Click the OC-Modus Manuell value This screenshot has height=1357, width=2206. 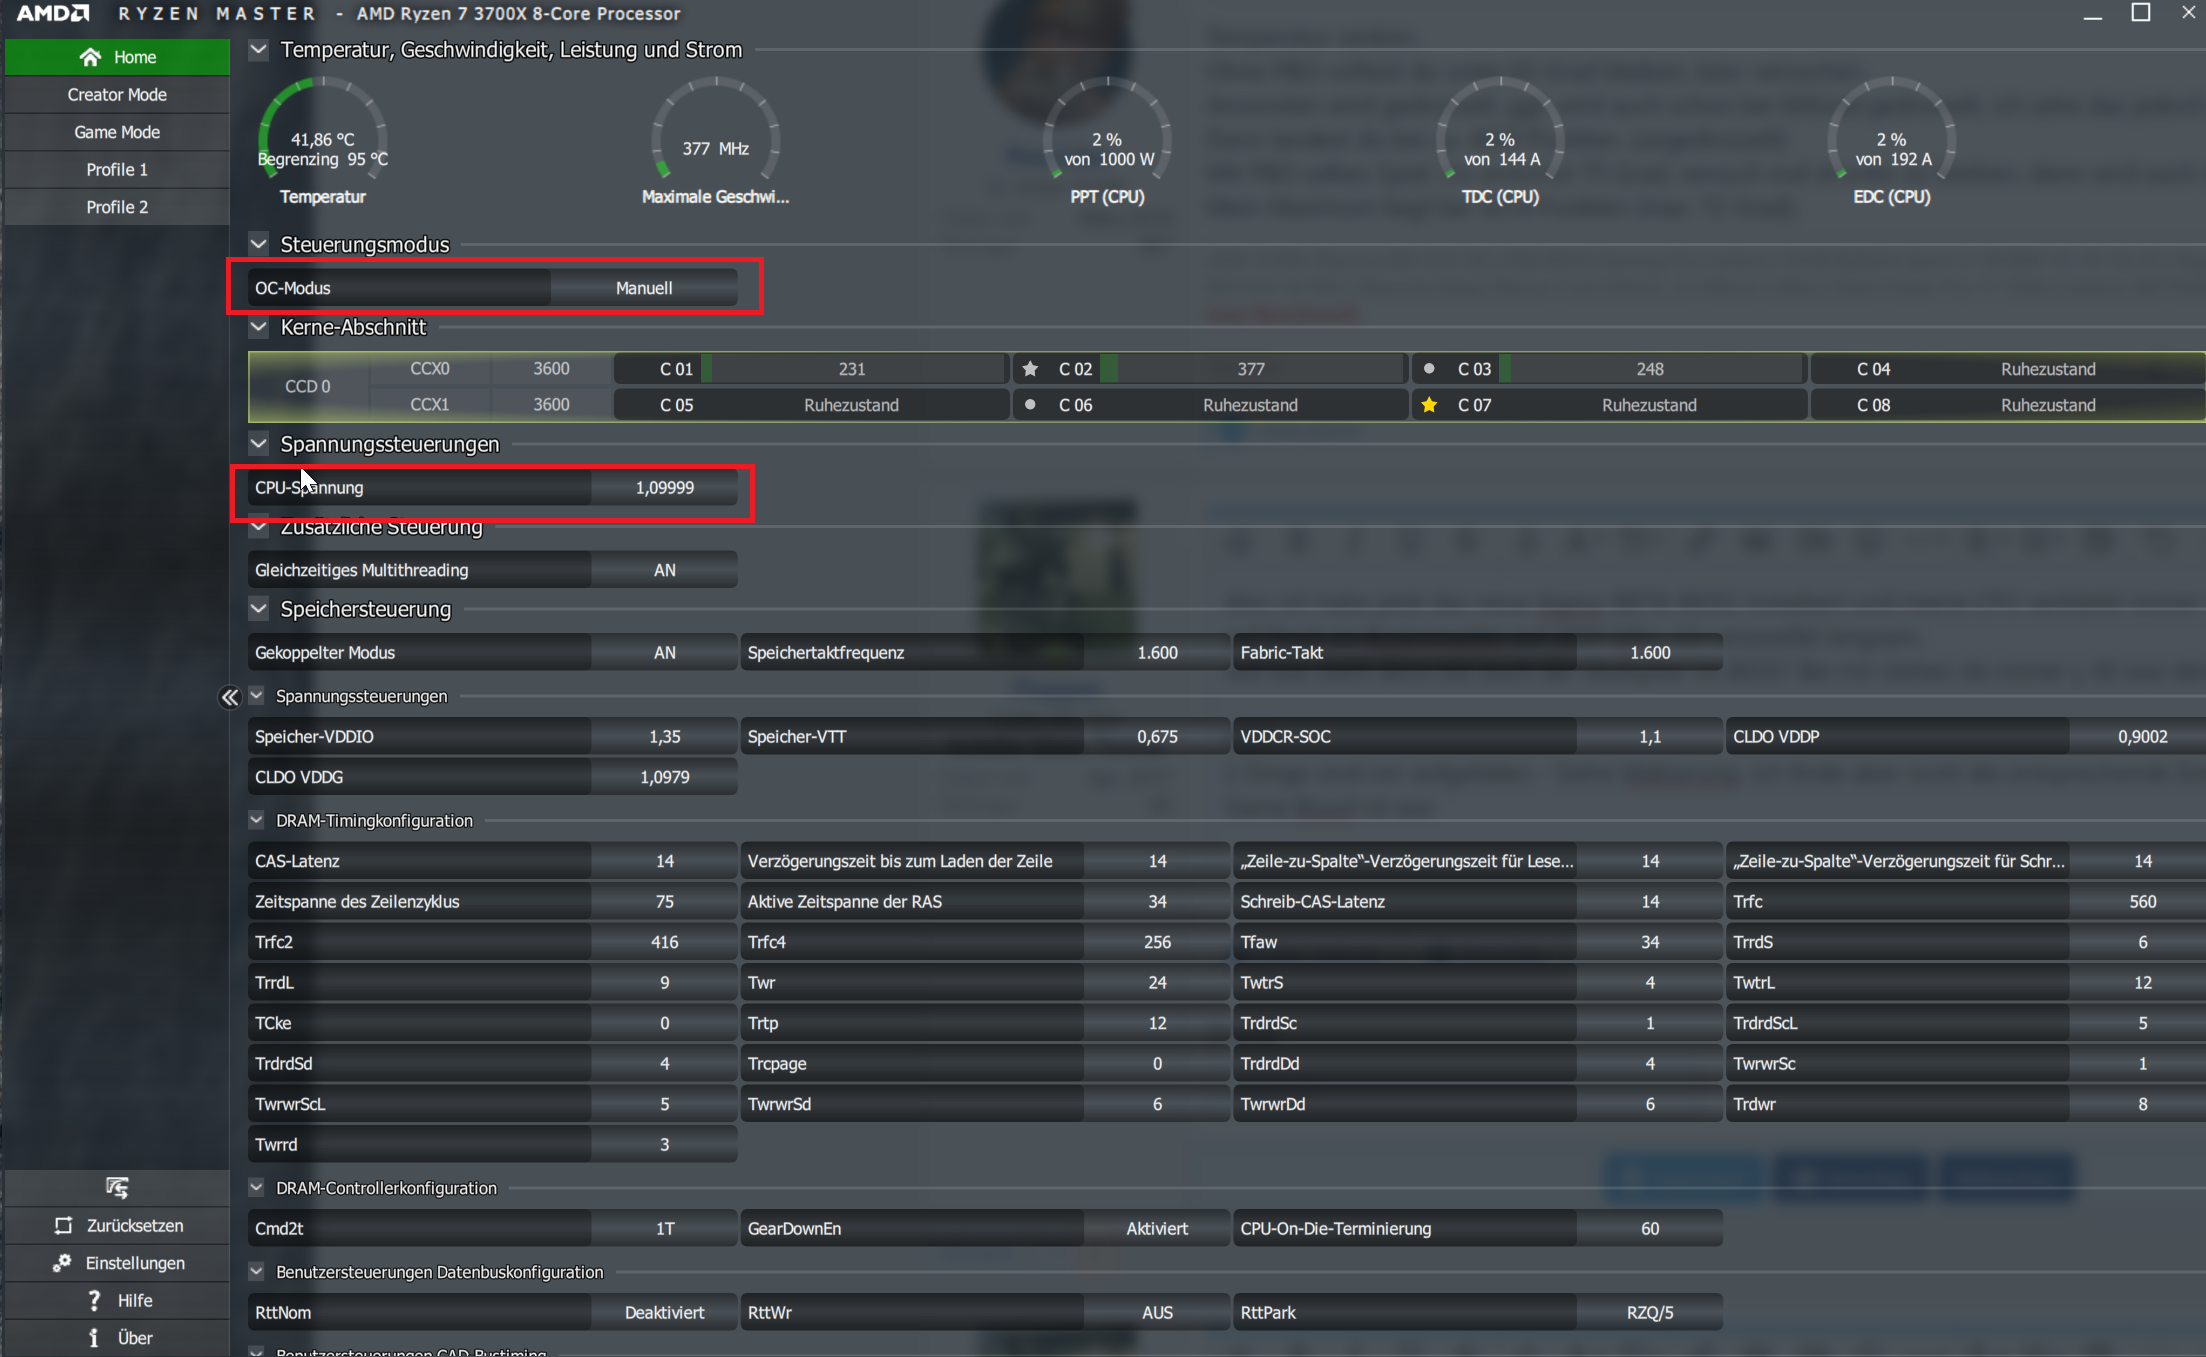coord(643,288)
